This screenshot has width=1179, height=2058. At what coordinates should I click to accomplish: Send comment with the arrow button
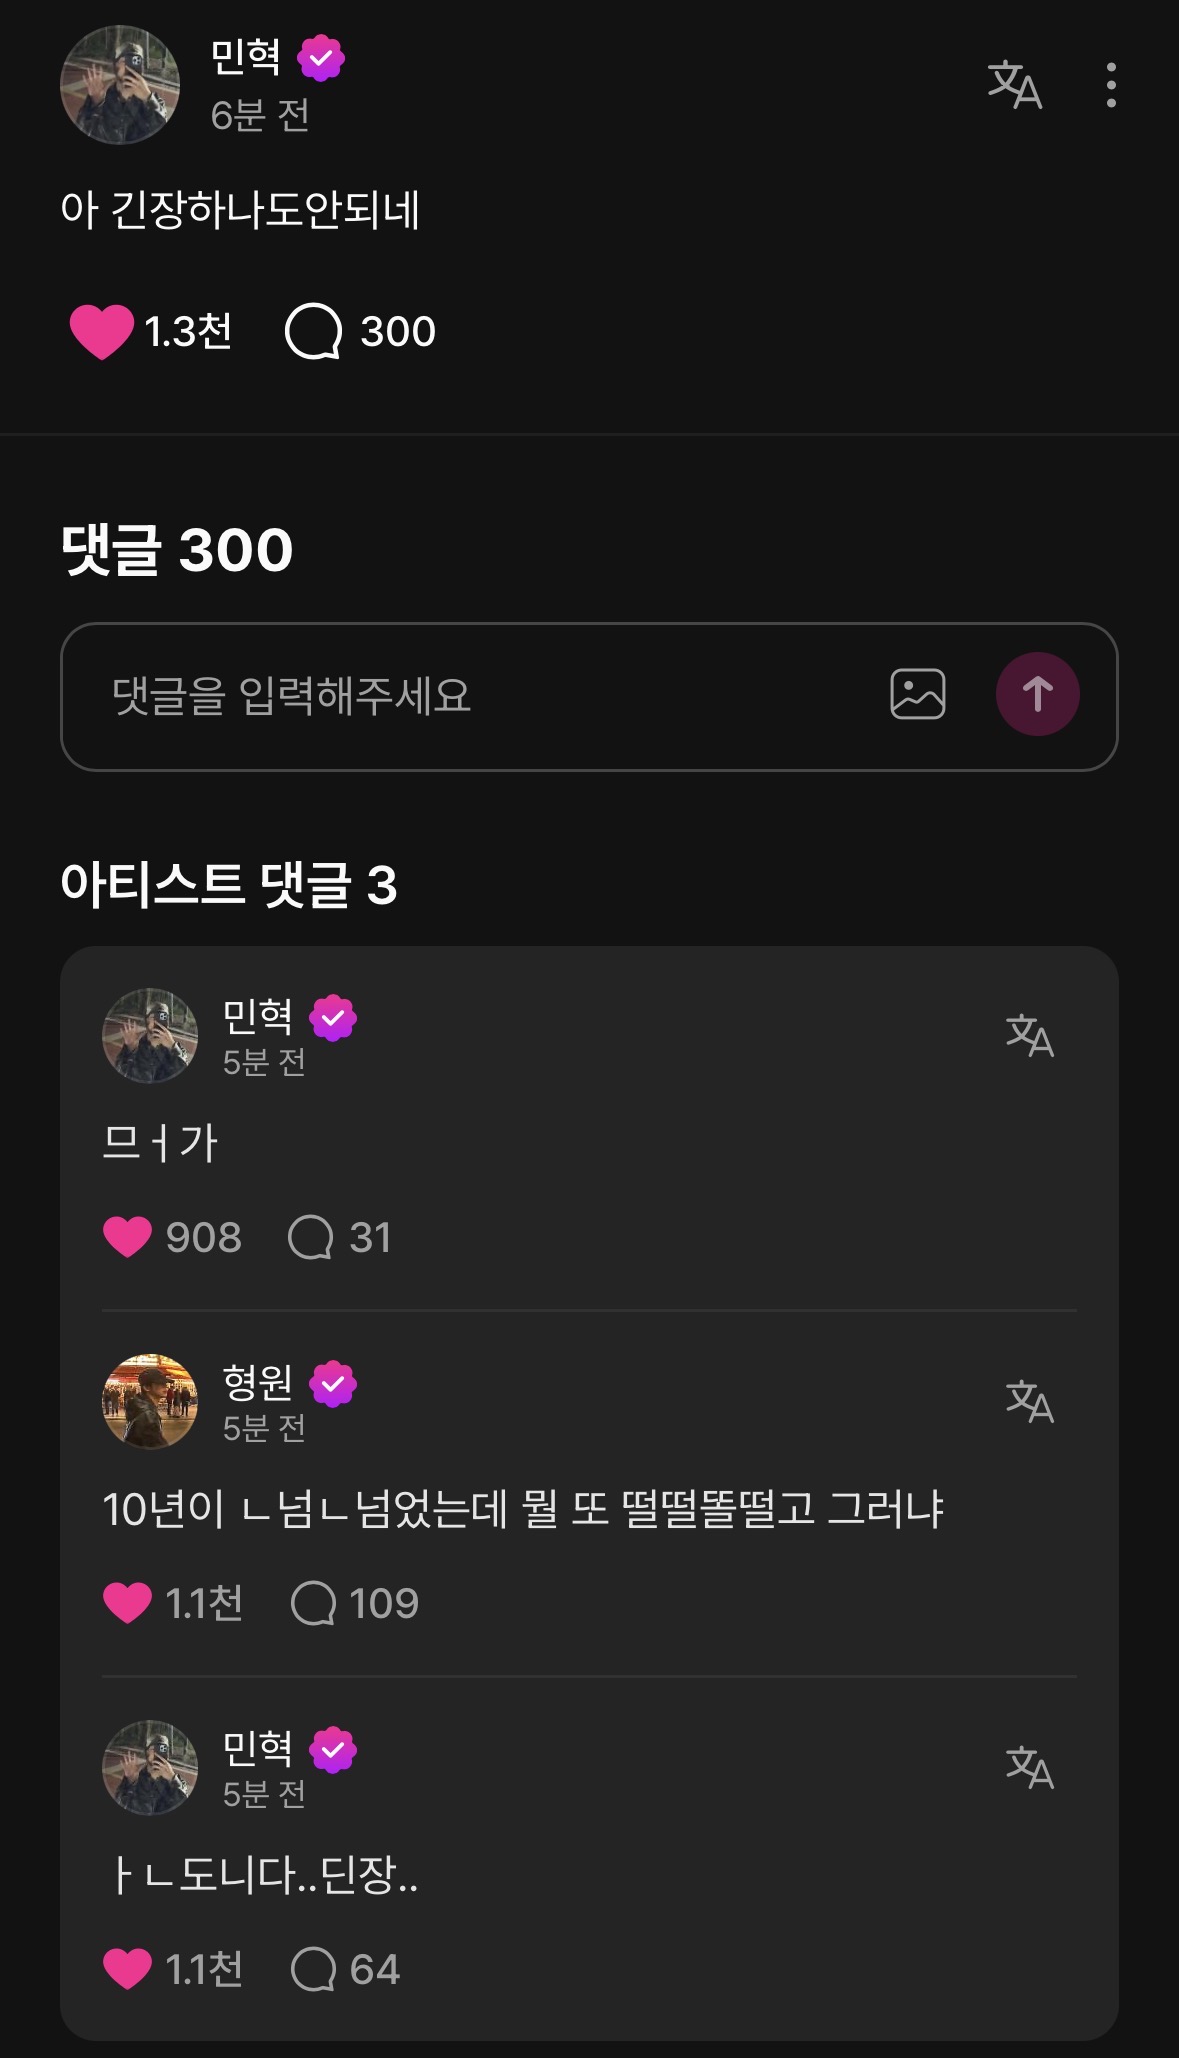[x=1037, y=694]
